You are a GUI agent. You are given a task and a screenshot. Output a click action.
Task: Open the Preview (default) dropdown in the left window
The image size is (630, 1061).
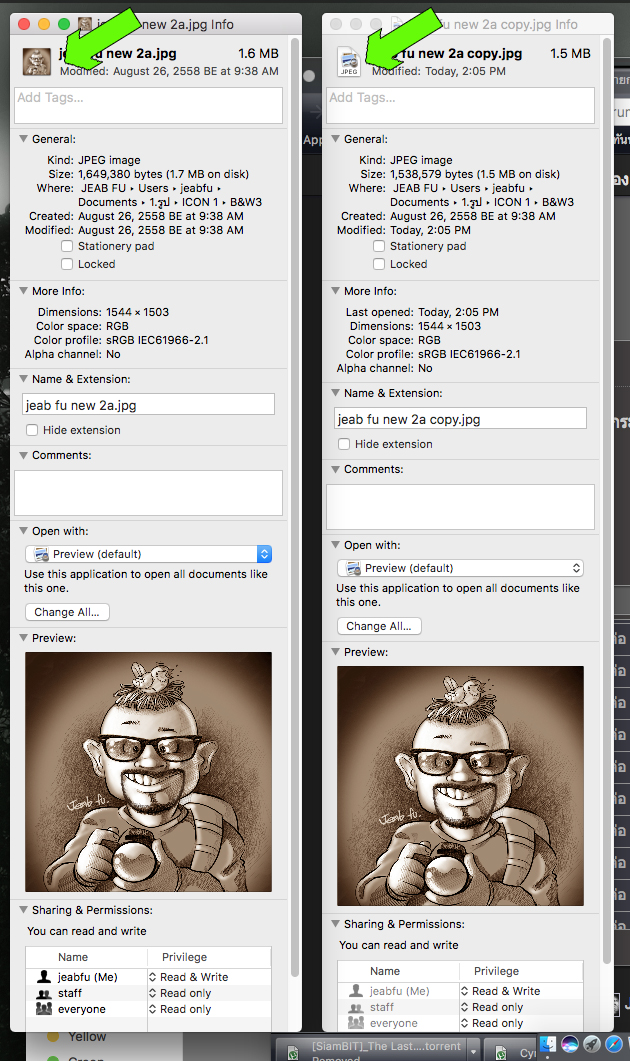tap(148, 554)
